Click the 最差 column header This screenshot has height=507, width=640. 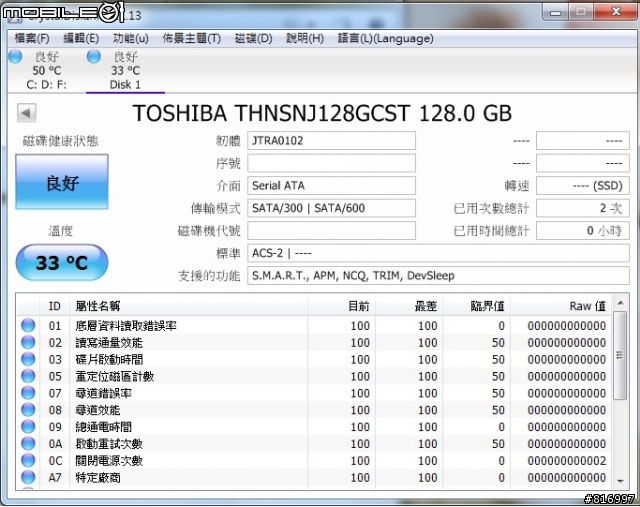(x=409, y=306)
